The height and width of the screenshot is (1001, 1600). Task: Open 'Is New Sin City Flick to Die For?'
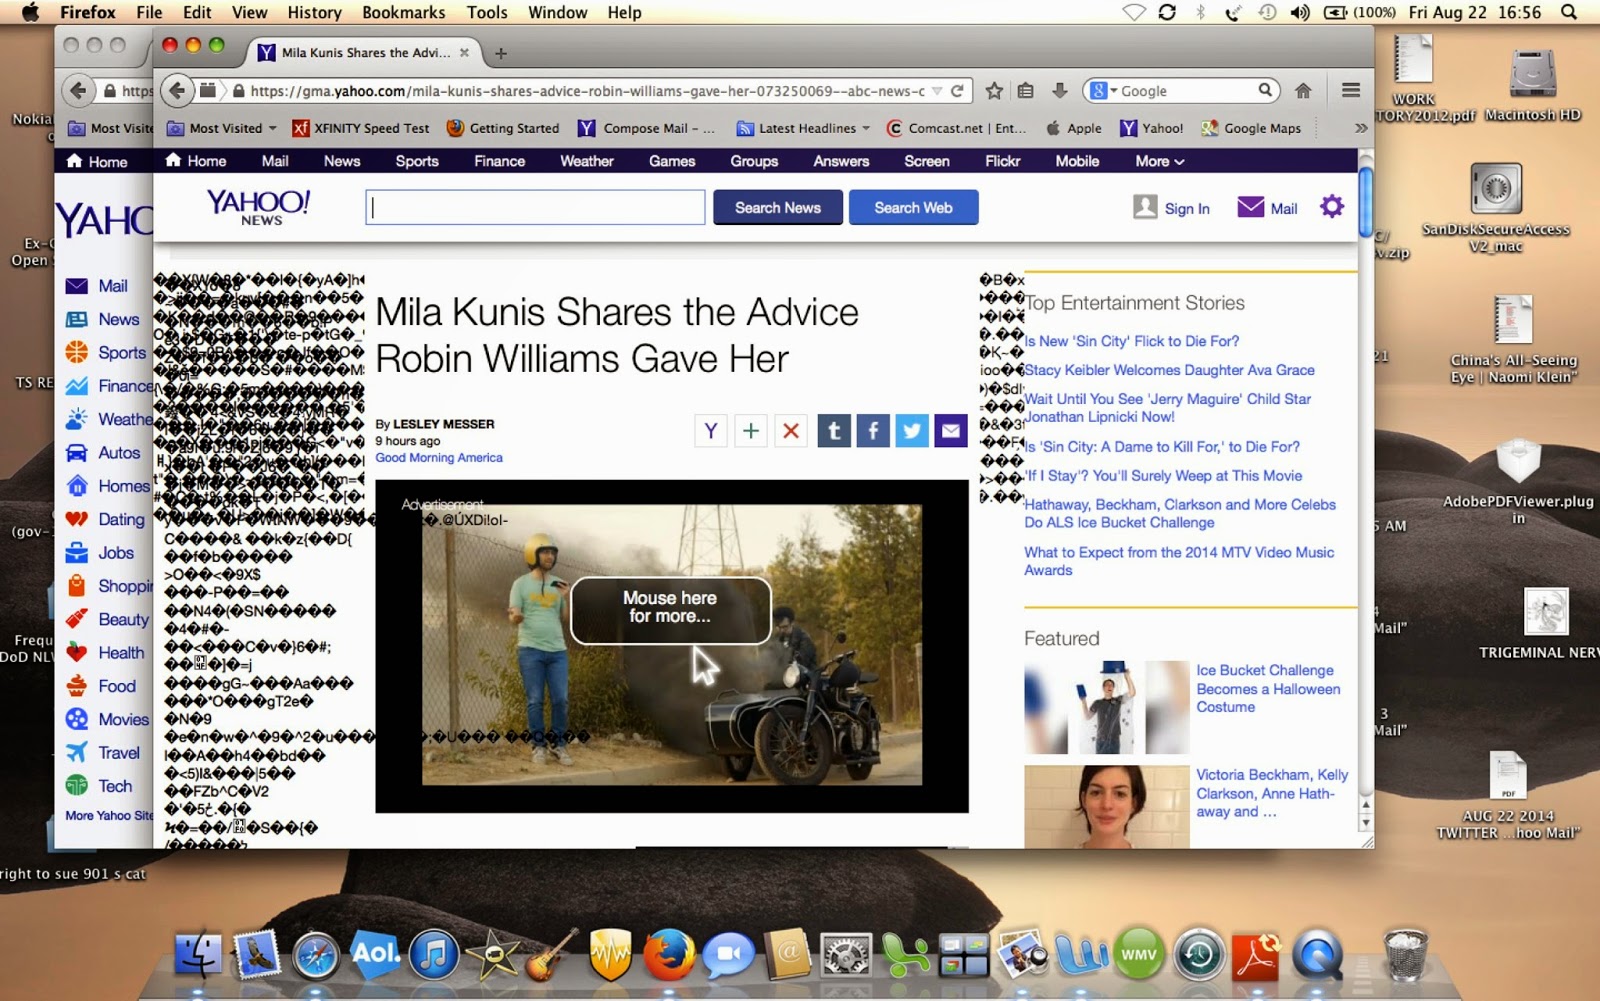(x=1131, y=341)
